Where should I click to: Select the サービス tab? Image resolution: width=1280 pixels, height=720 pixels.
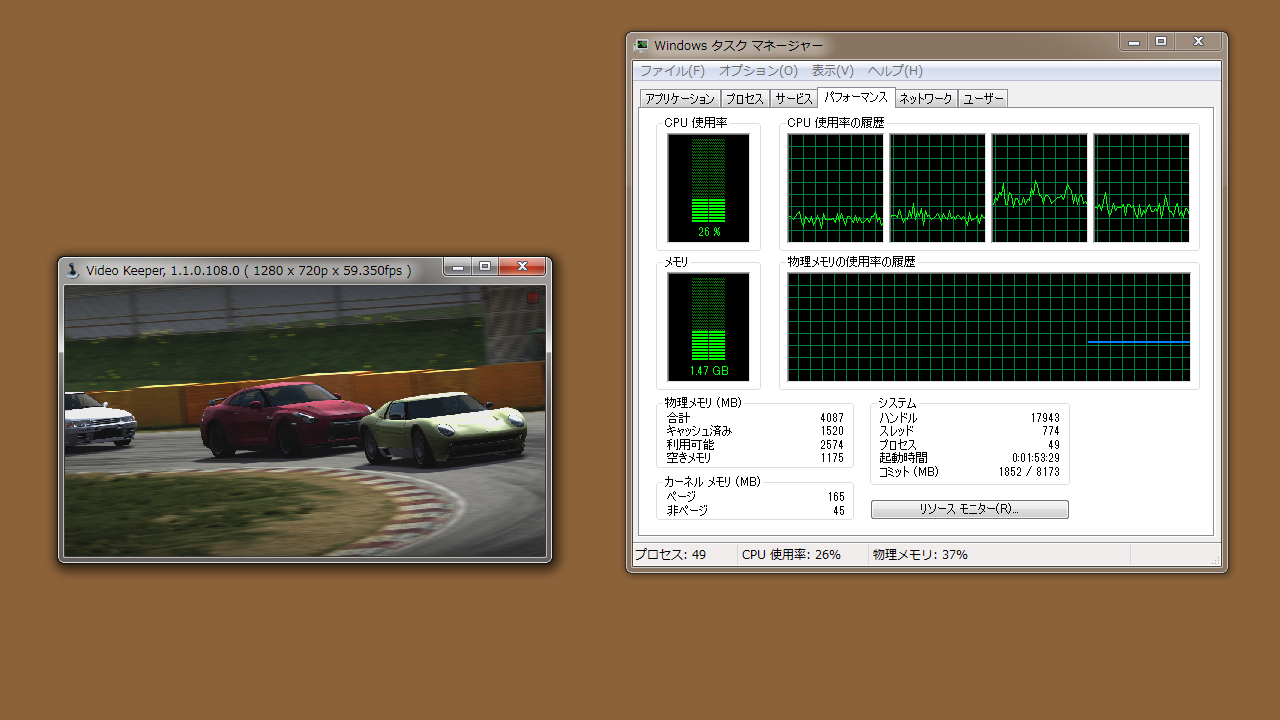[794, 99]
